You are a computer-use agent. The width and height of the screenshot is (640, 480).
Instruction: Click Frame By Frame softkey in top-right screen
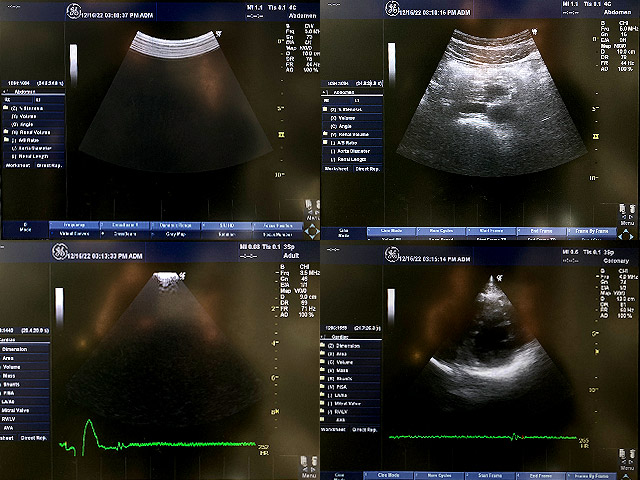[x=591, y=231]
